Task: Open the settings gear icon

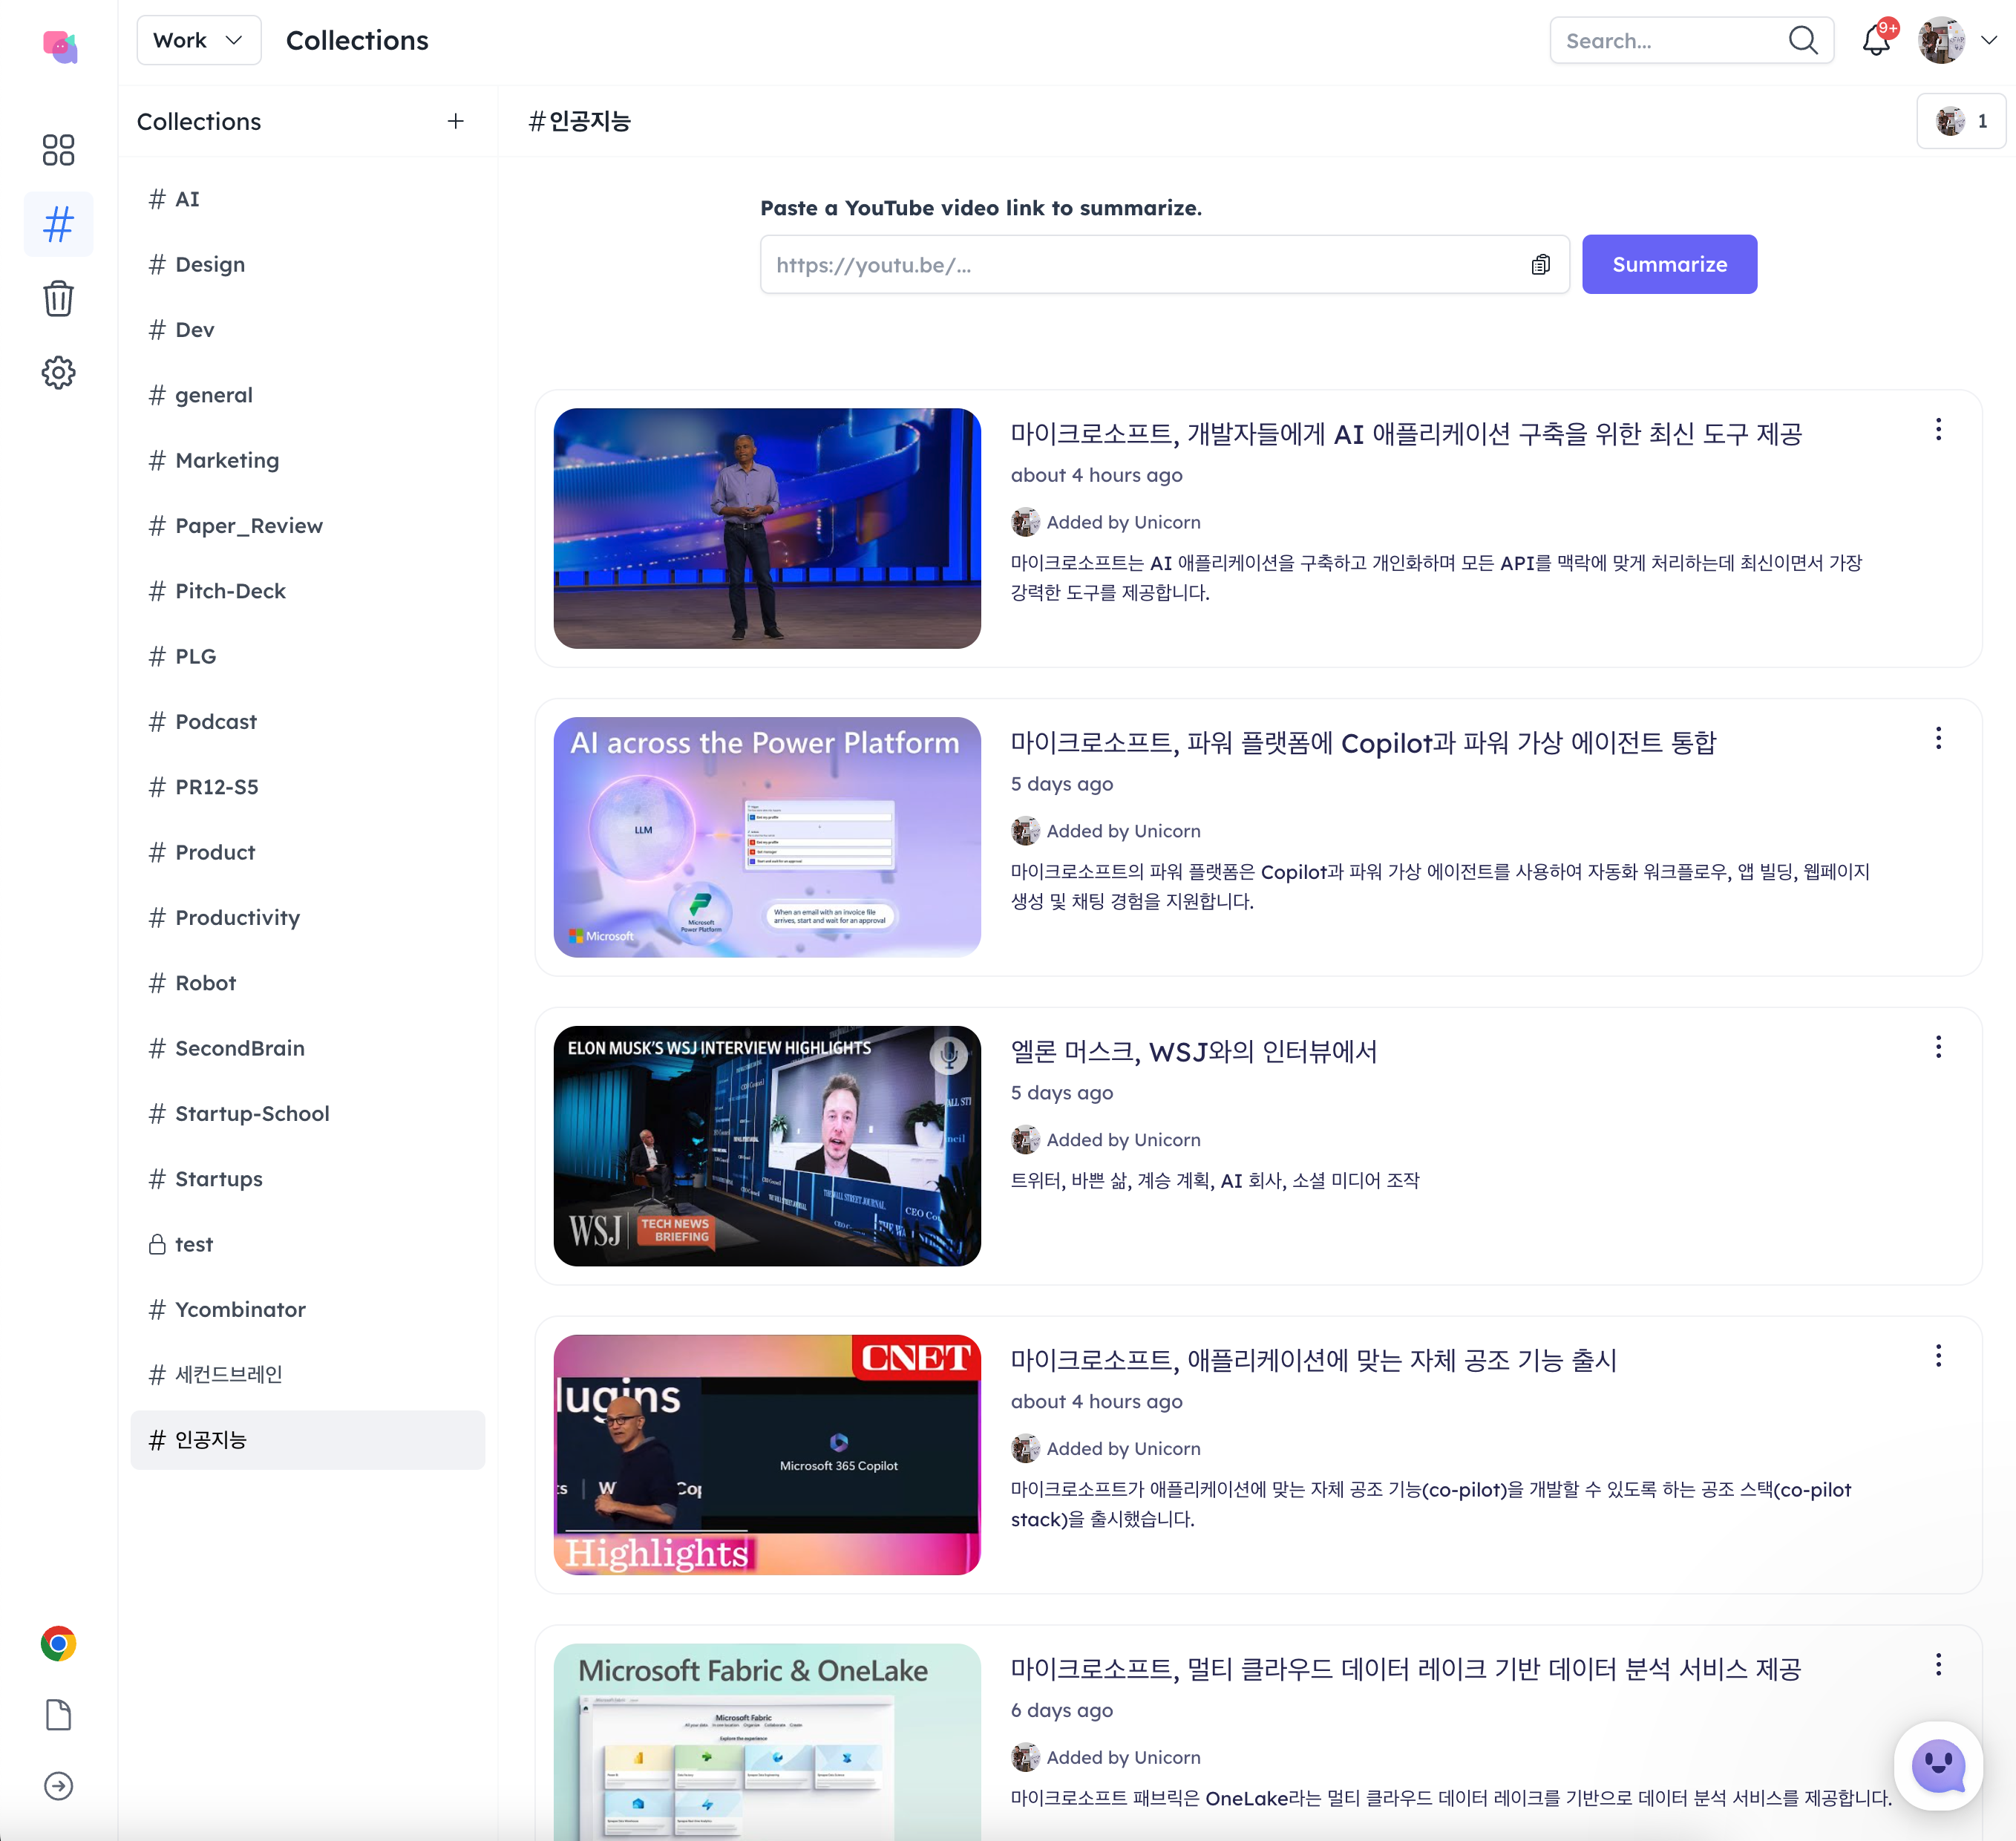Action: coord(58,372)
